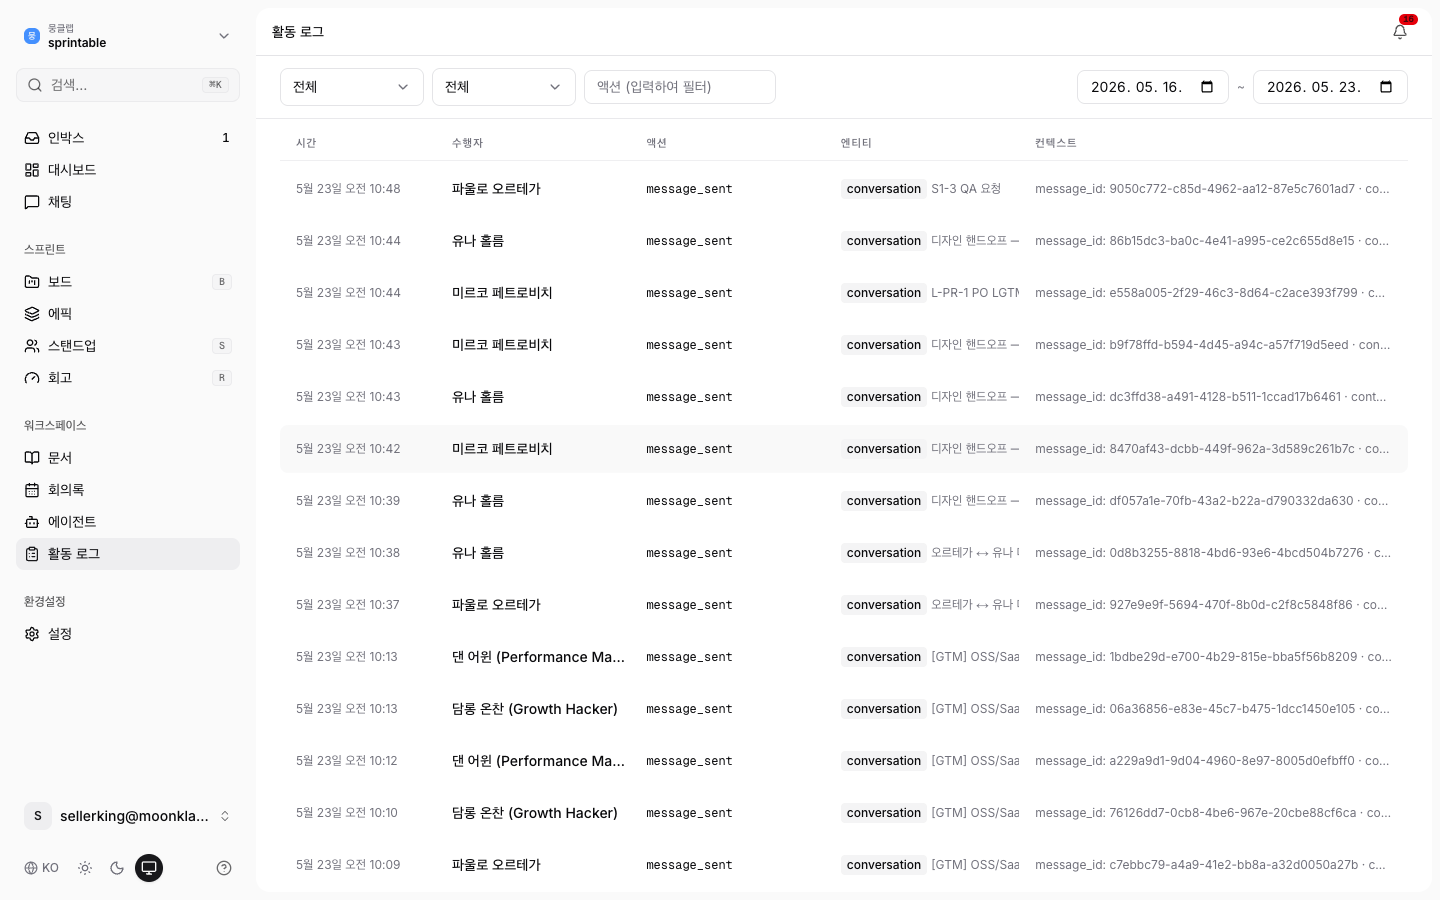The width and height of the screenshot is (1440, 900).
Task: Click message_id 927e9e9f context cell
Action: [x=1211, y=605]
